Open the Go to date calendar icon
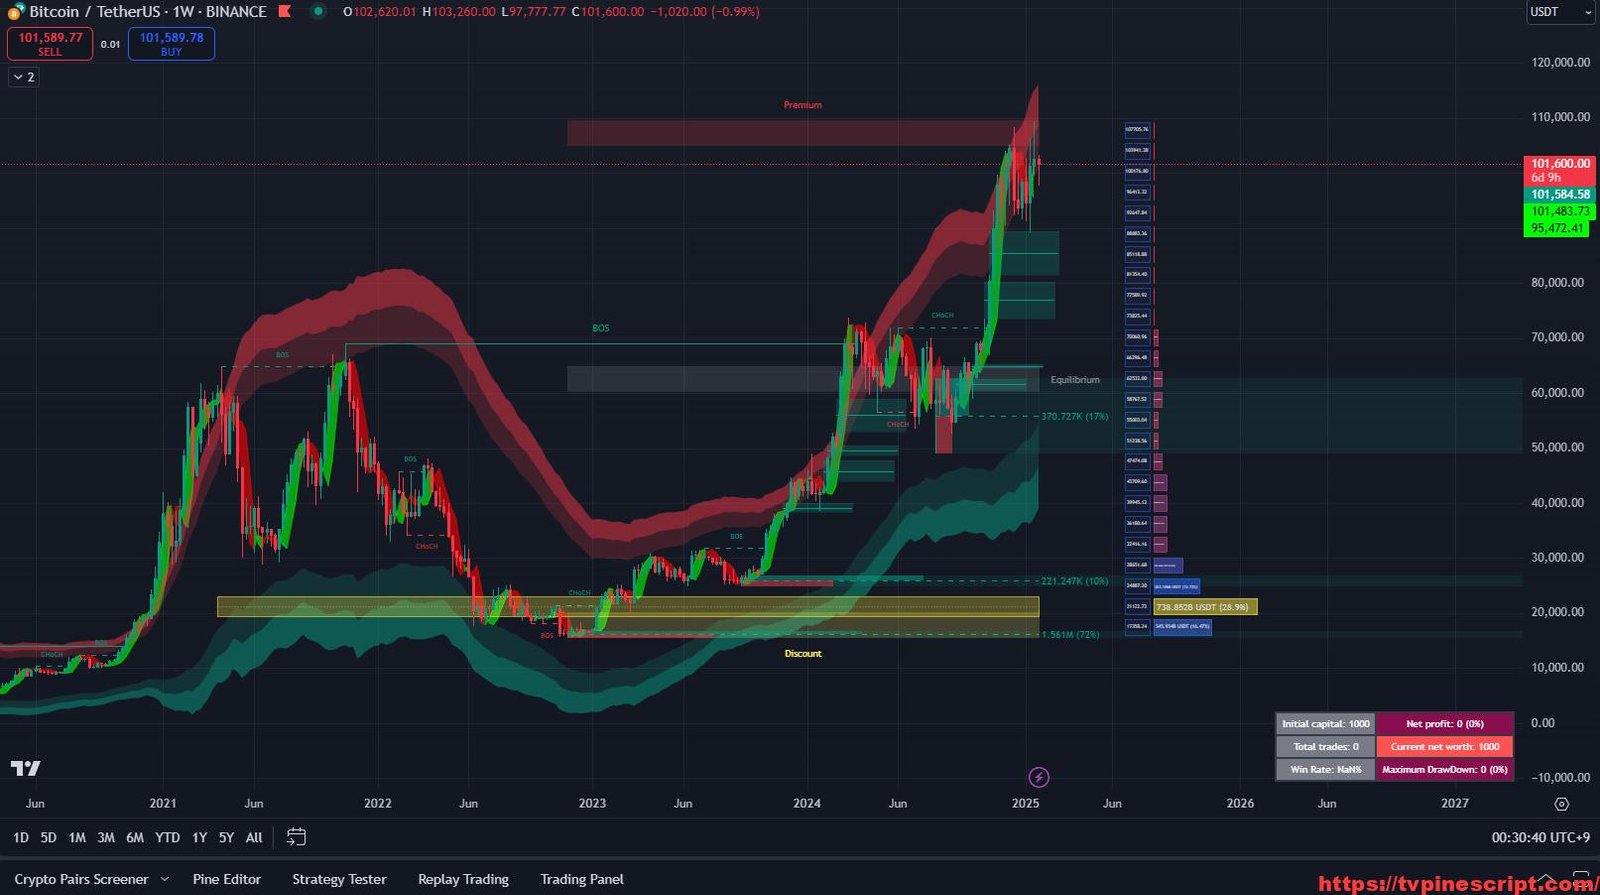Screen dimensions: 1600x895 pyautogui.click(x=296, y=837)
